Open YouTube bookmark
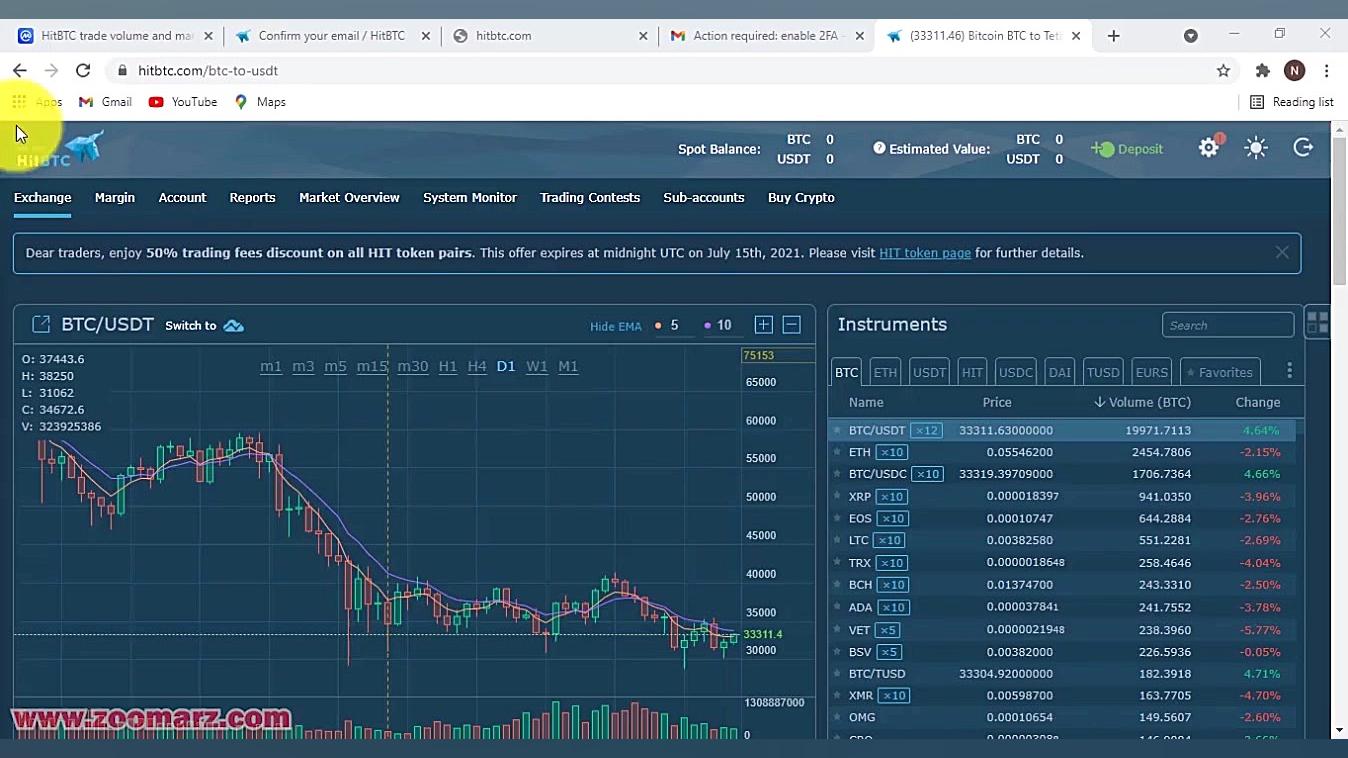Image resolution: width=1348 pixels, height=758 pixels. [183, 102]
